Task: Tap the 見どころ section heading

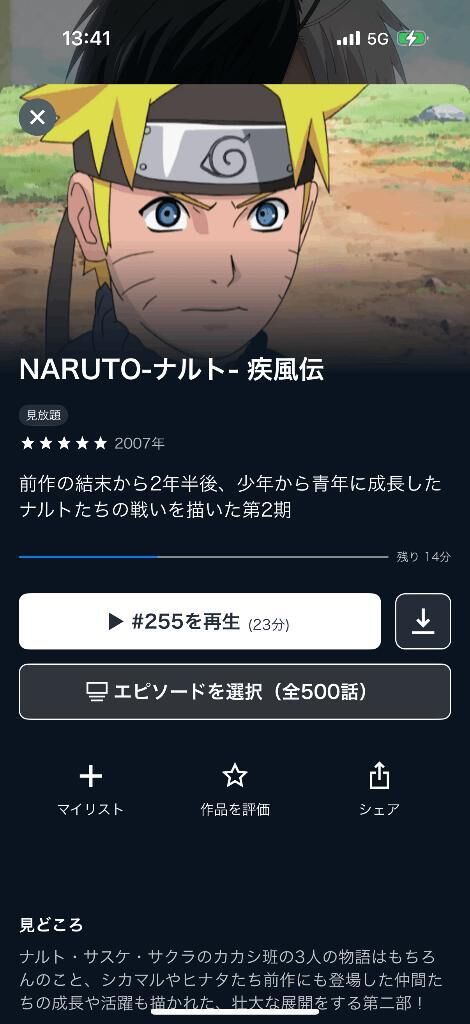Action: (52, 925)
